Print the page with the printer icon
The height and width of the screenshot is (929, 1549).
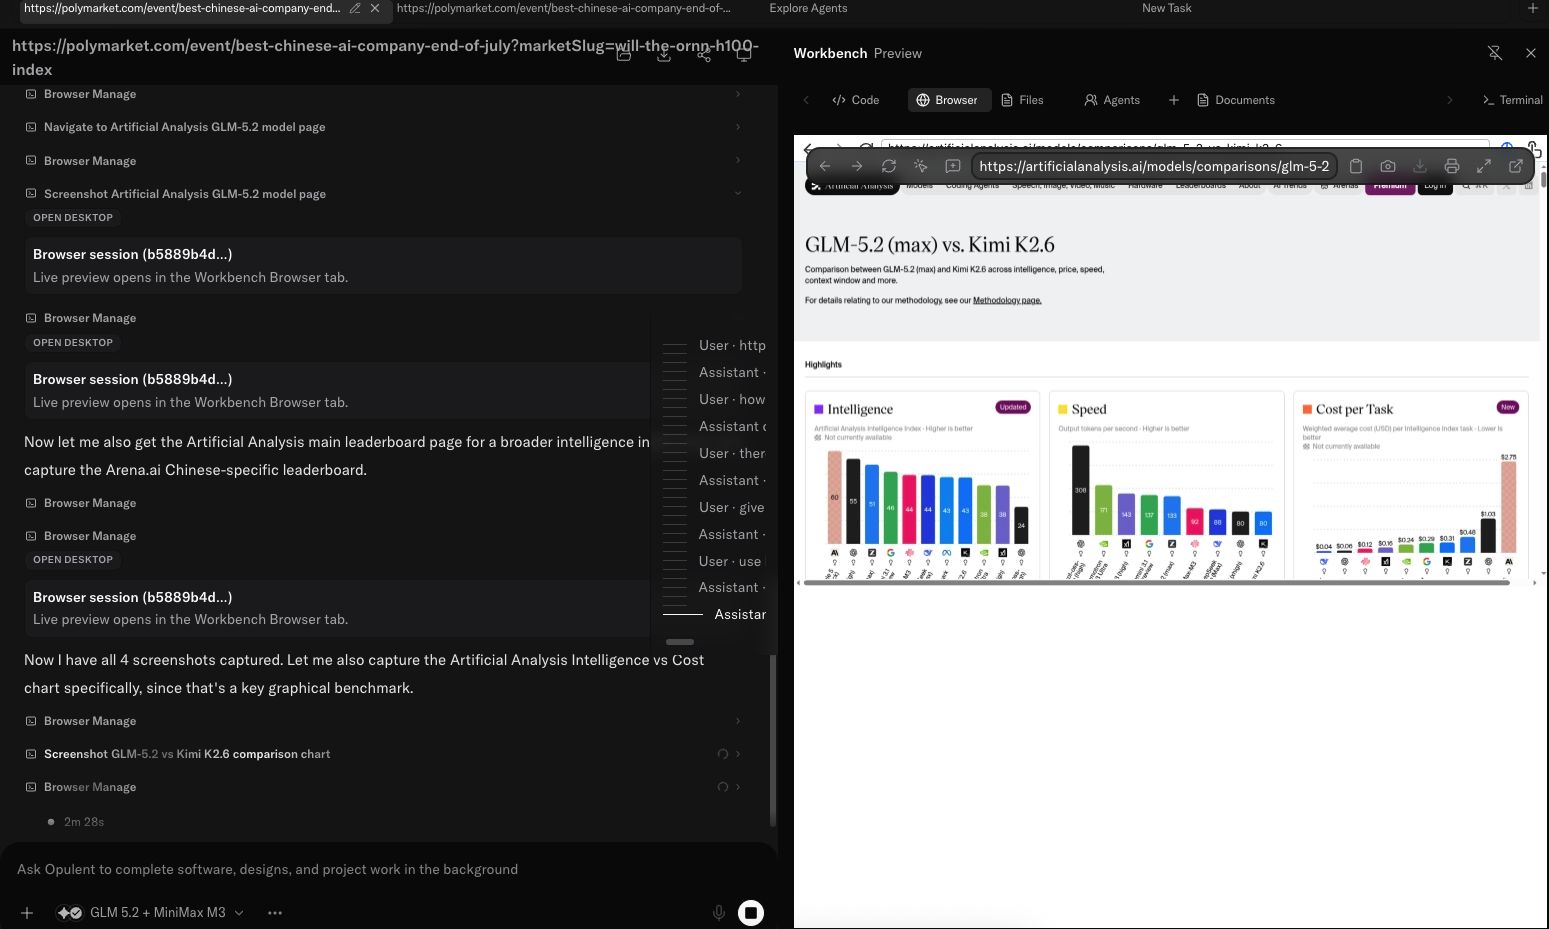click(x=1452, y=166)
